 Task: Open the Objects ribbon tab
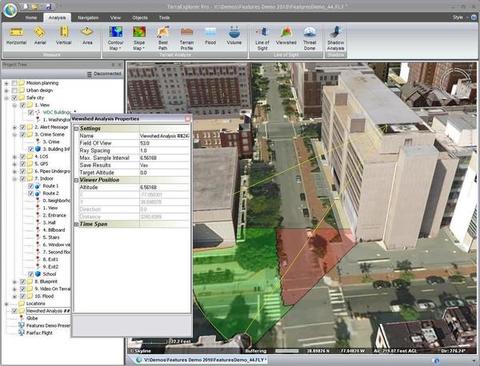pyautogui.click(x=140, y=18)
